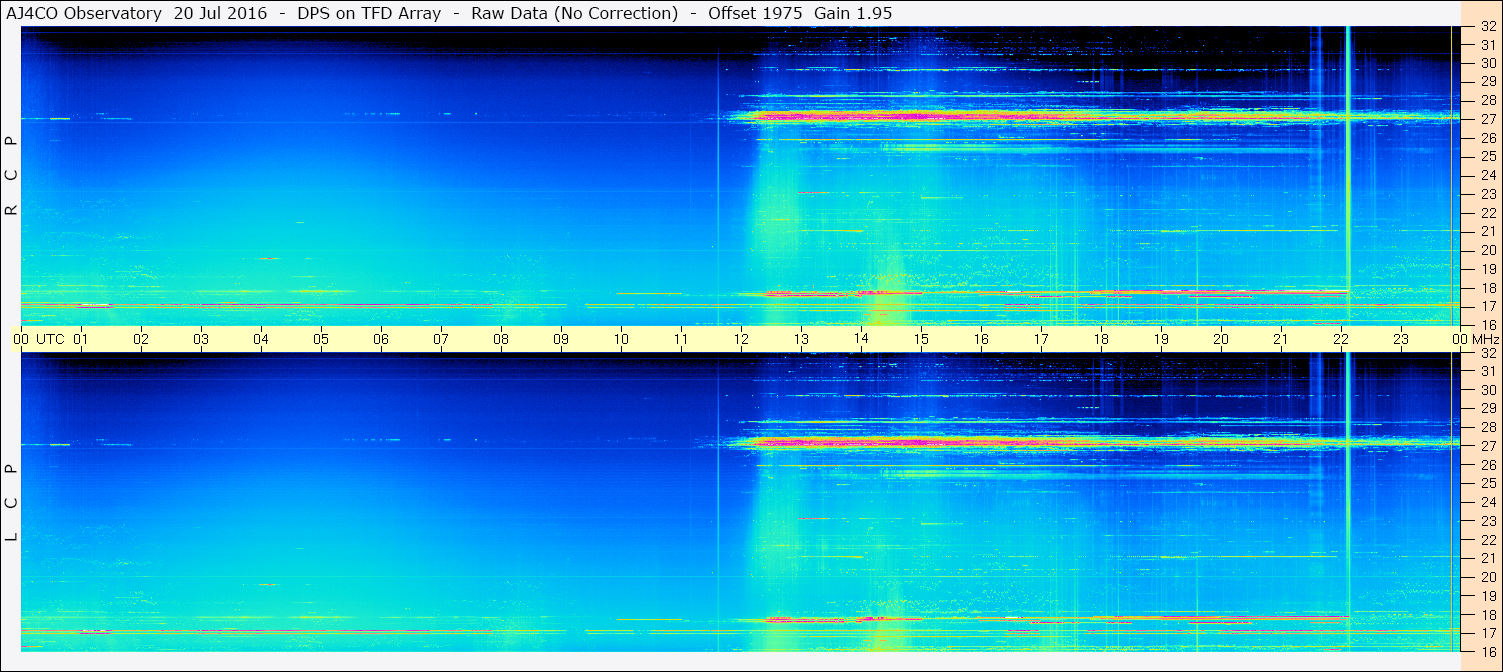Click the 18 MHz tick of the RCP scale
The height and width of the screenshot is (672, 1503).
tap(1487, 287)
